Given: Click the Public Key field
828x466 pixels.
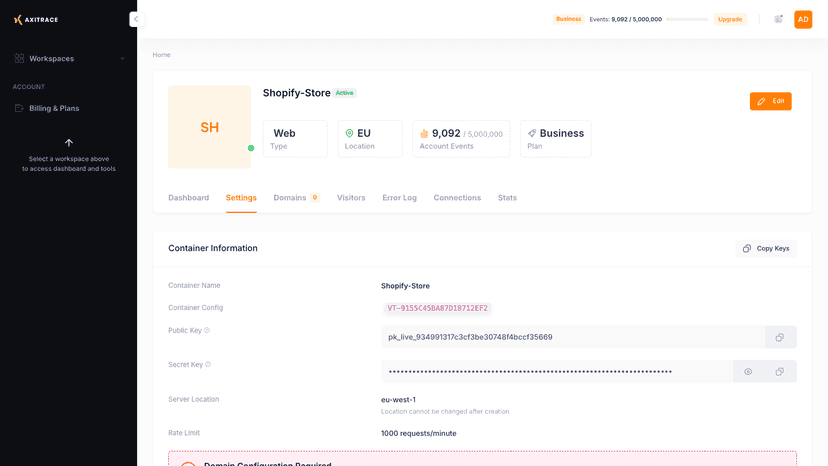Looking at the screenshot, I should click(x=573, y=337).
